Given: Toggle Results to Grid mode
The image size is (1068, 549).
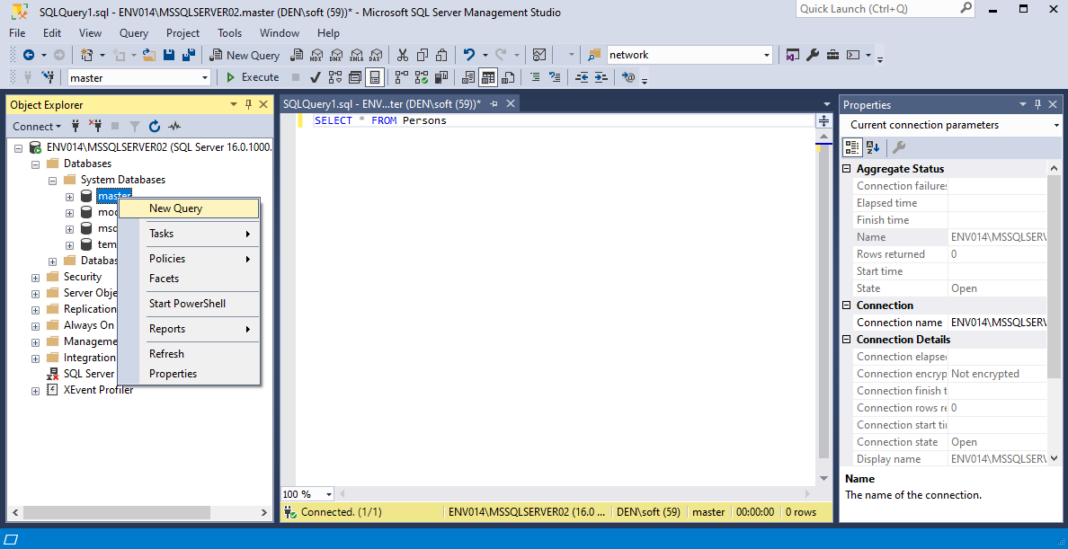Looking at the screenshot, I should pos(488,77).
